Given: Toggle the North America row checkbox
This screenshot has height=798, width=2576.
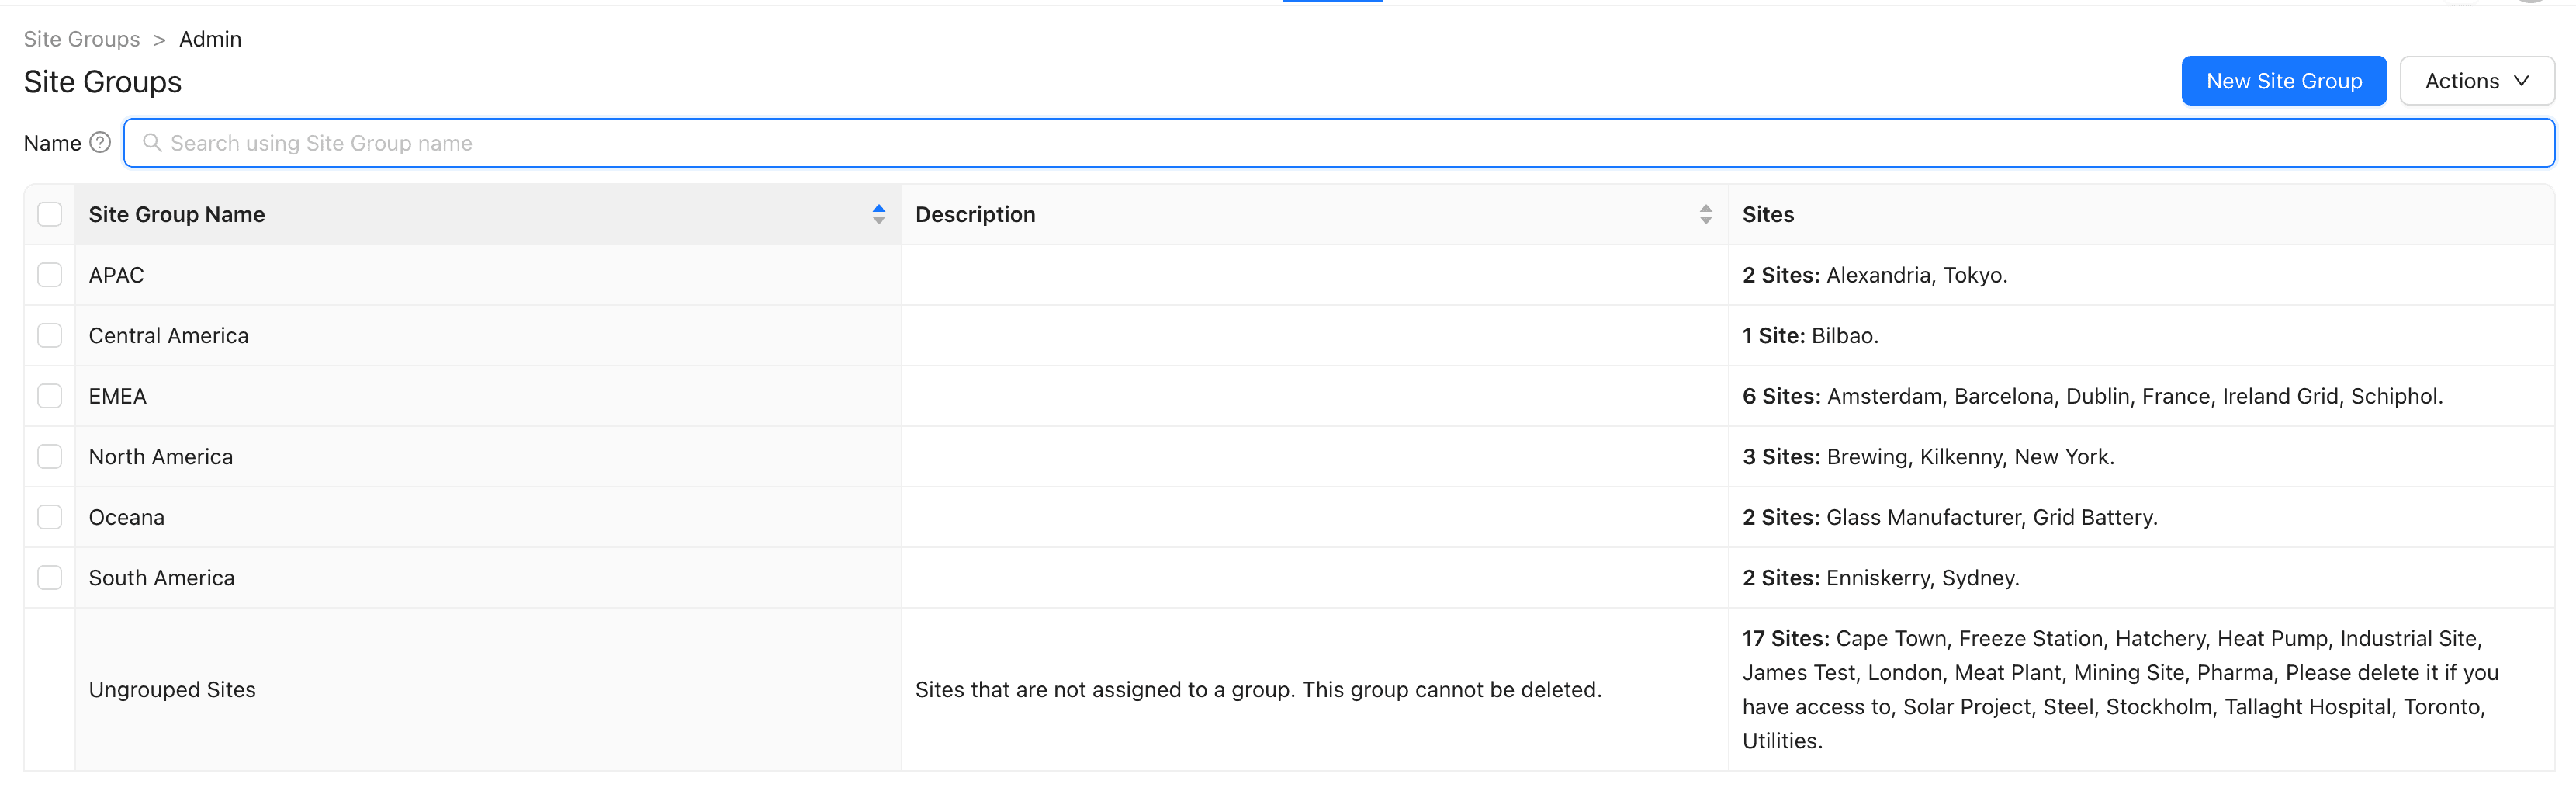Looking at the screenshot, I should (49, 456).
